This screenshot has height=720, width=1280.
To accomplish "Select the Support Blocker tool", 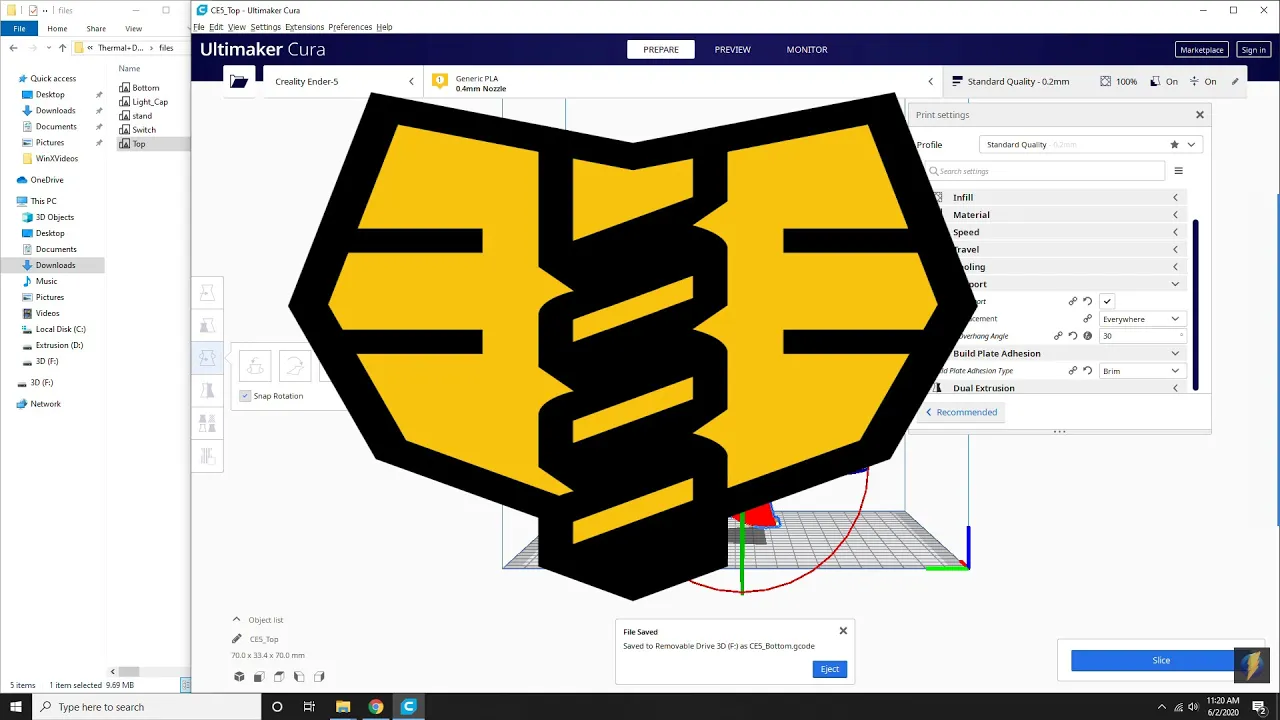I will pos(207,456).
